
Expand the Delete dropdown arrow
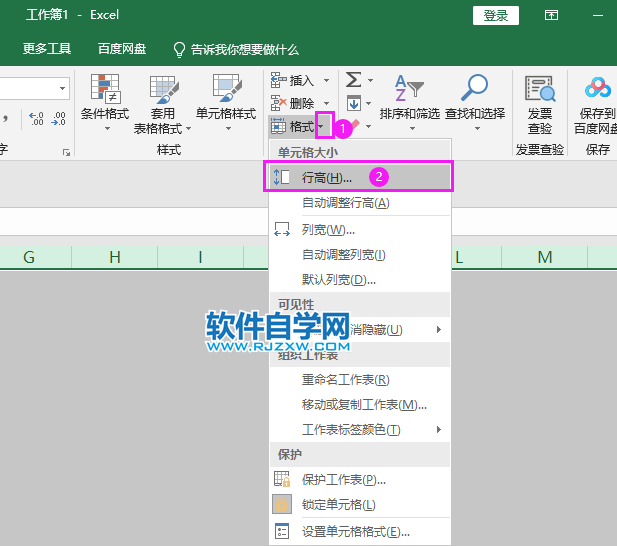[x=327, y=103]
